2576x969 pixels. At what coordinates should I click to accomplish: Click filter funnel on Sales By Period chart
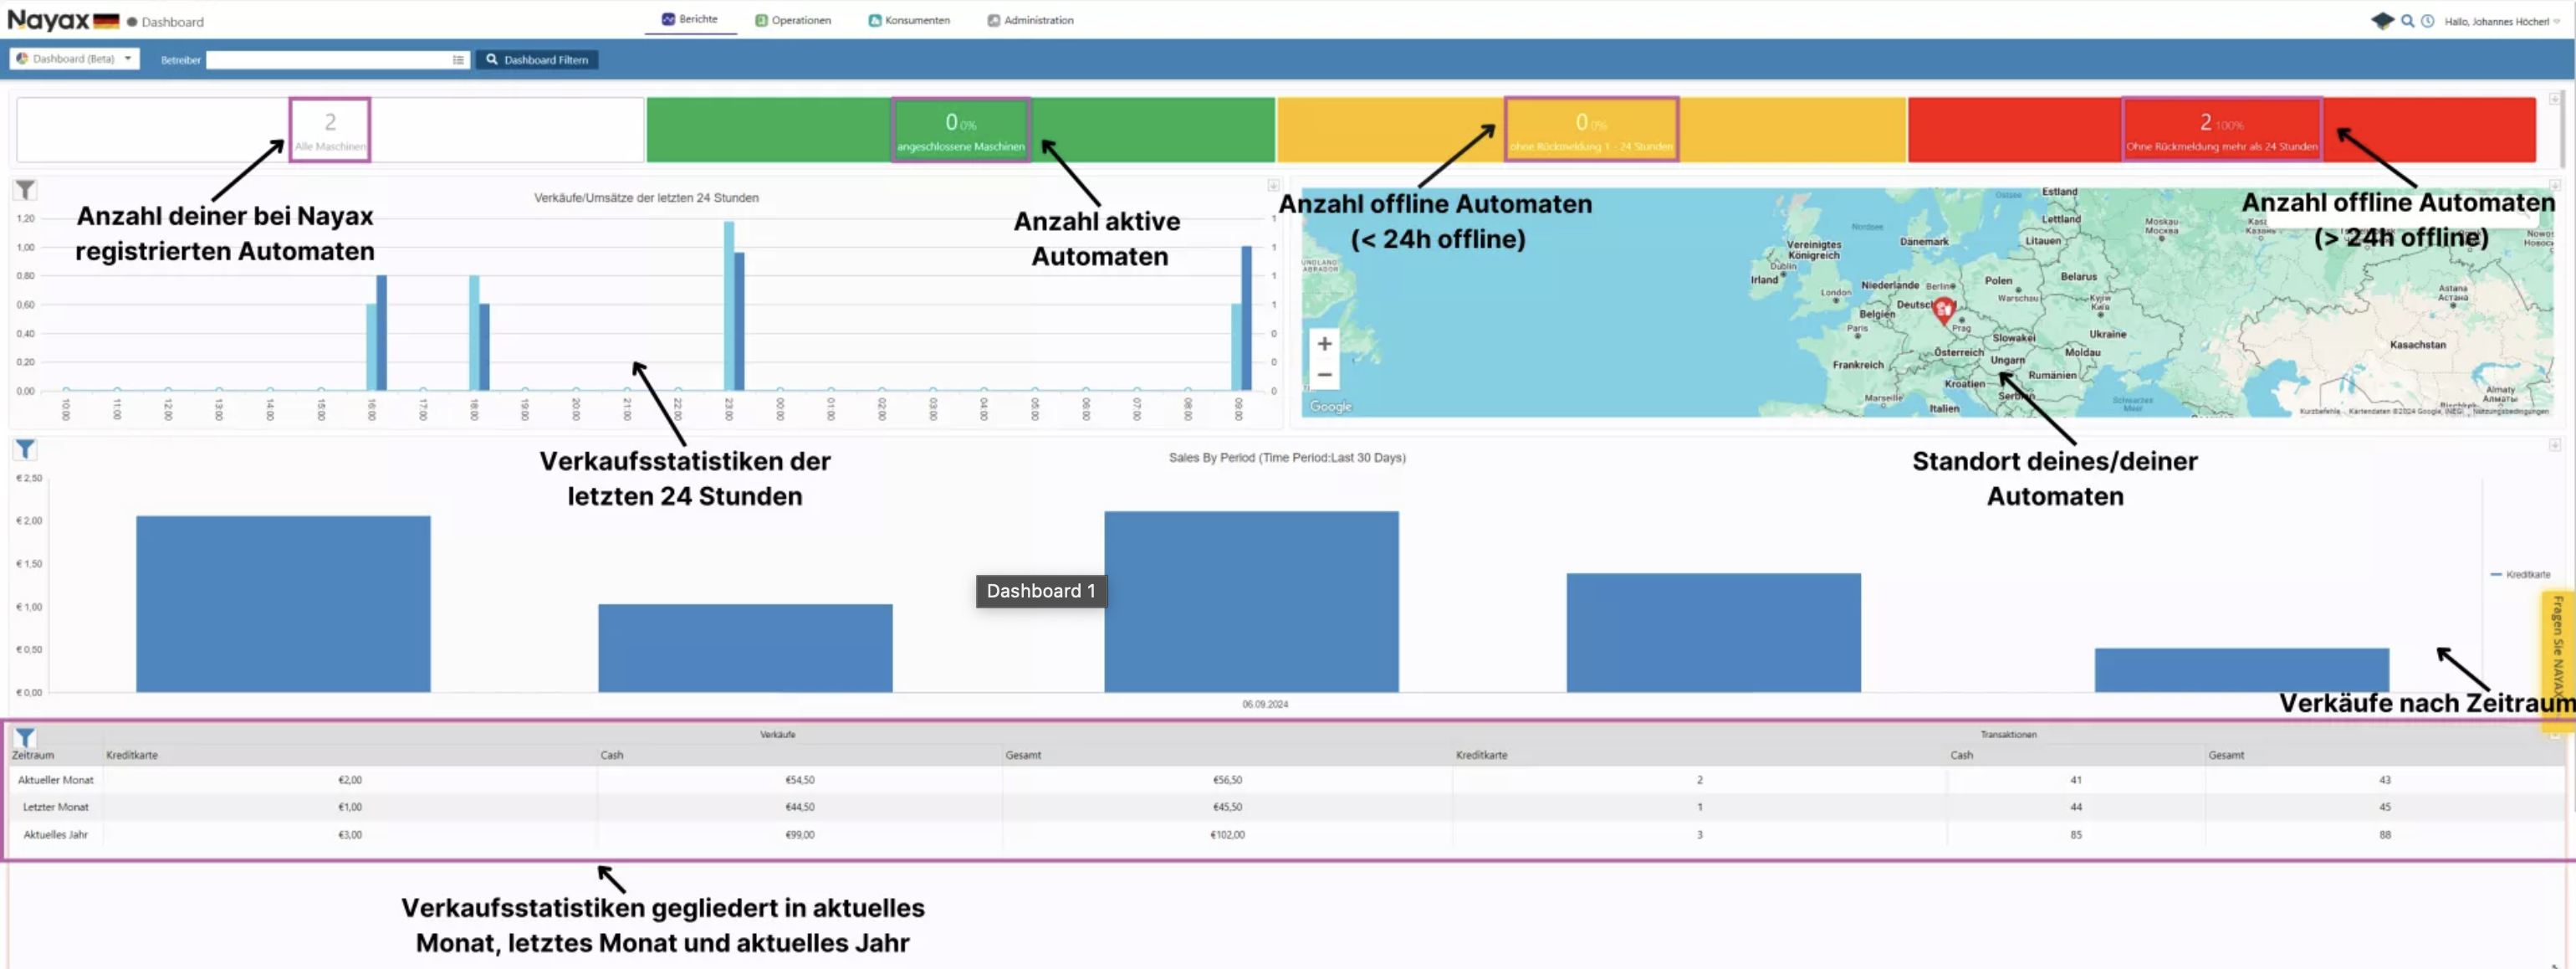pos(25,450)
